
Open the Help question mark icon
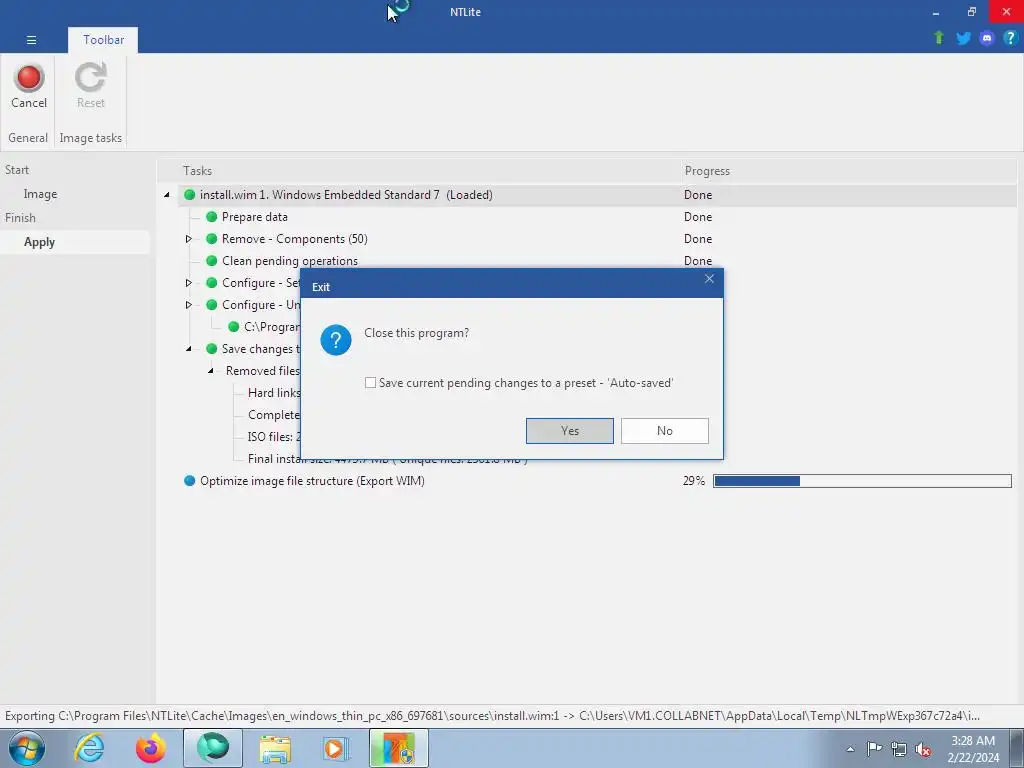click(x=1010, y=38)
